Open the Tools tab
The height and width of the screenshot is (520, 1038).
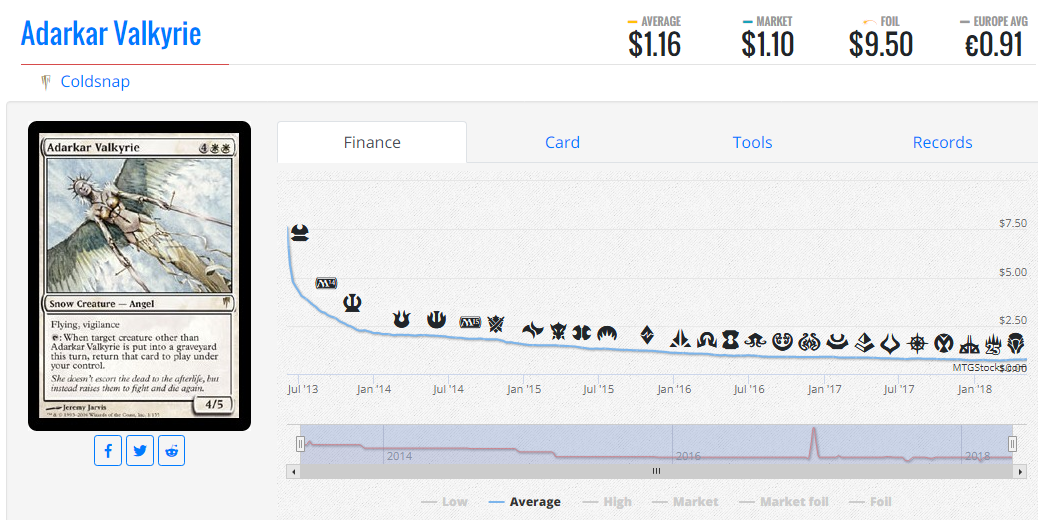(x=752, y=142)
